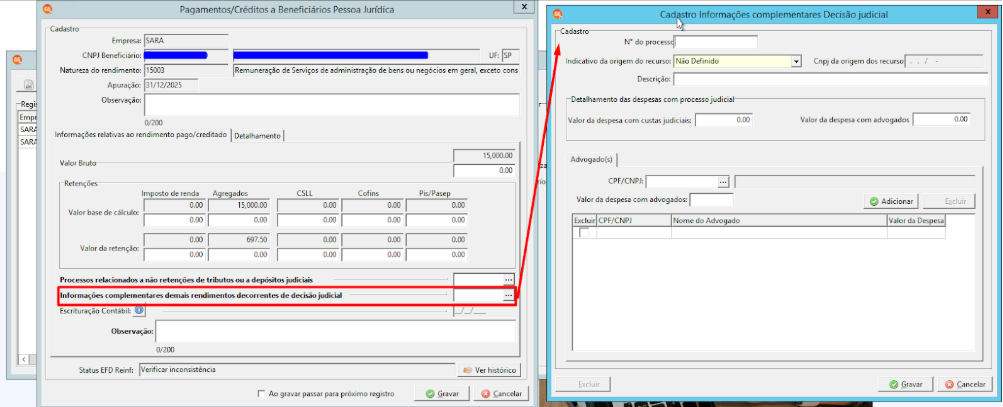This screenshot has height=407, width=1003.
Task: Click the Natureza do rendimento code 15003
Action: pos(186,70)
